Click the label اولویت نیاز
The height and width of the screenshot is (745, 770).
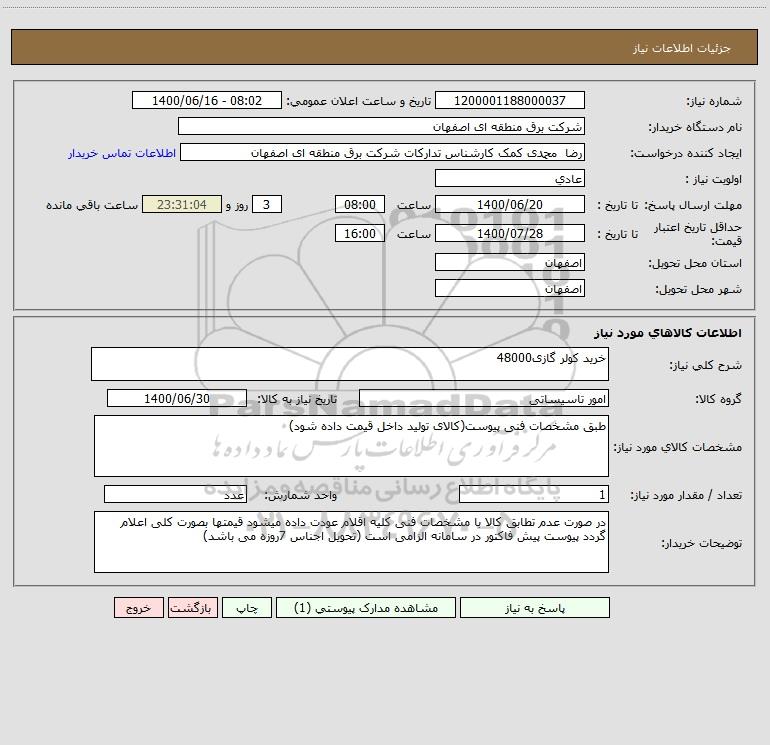714,179
